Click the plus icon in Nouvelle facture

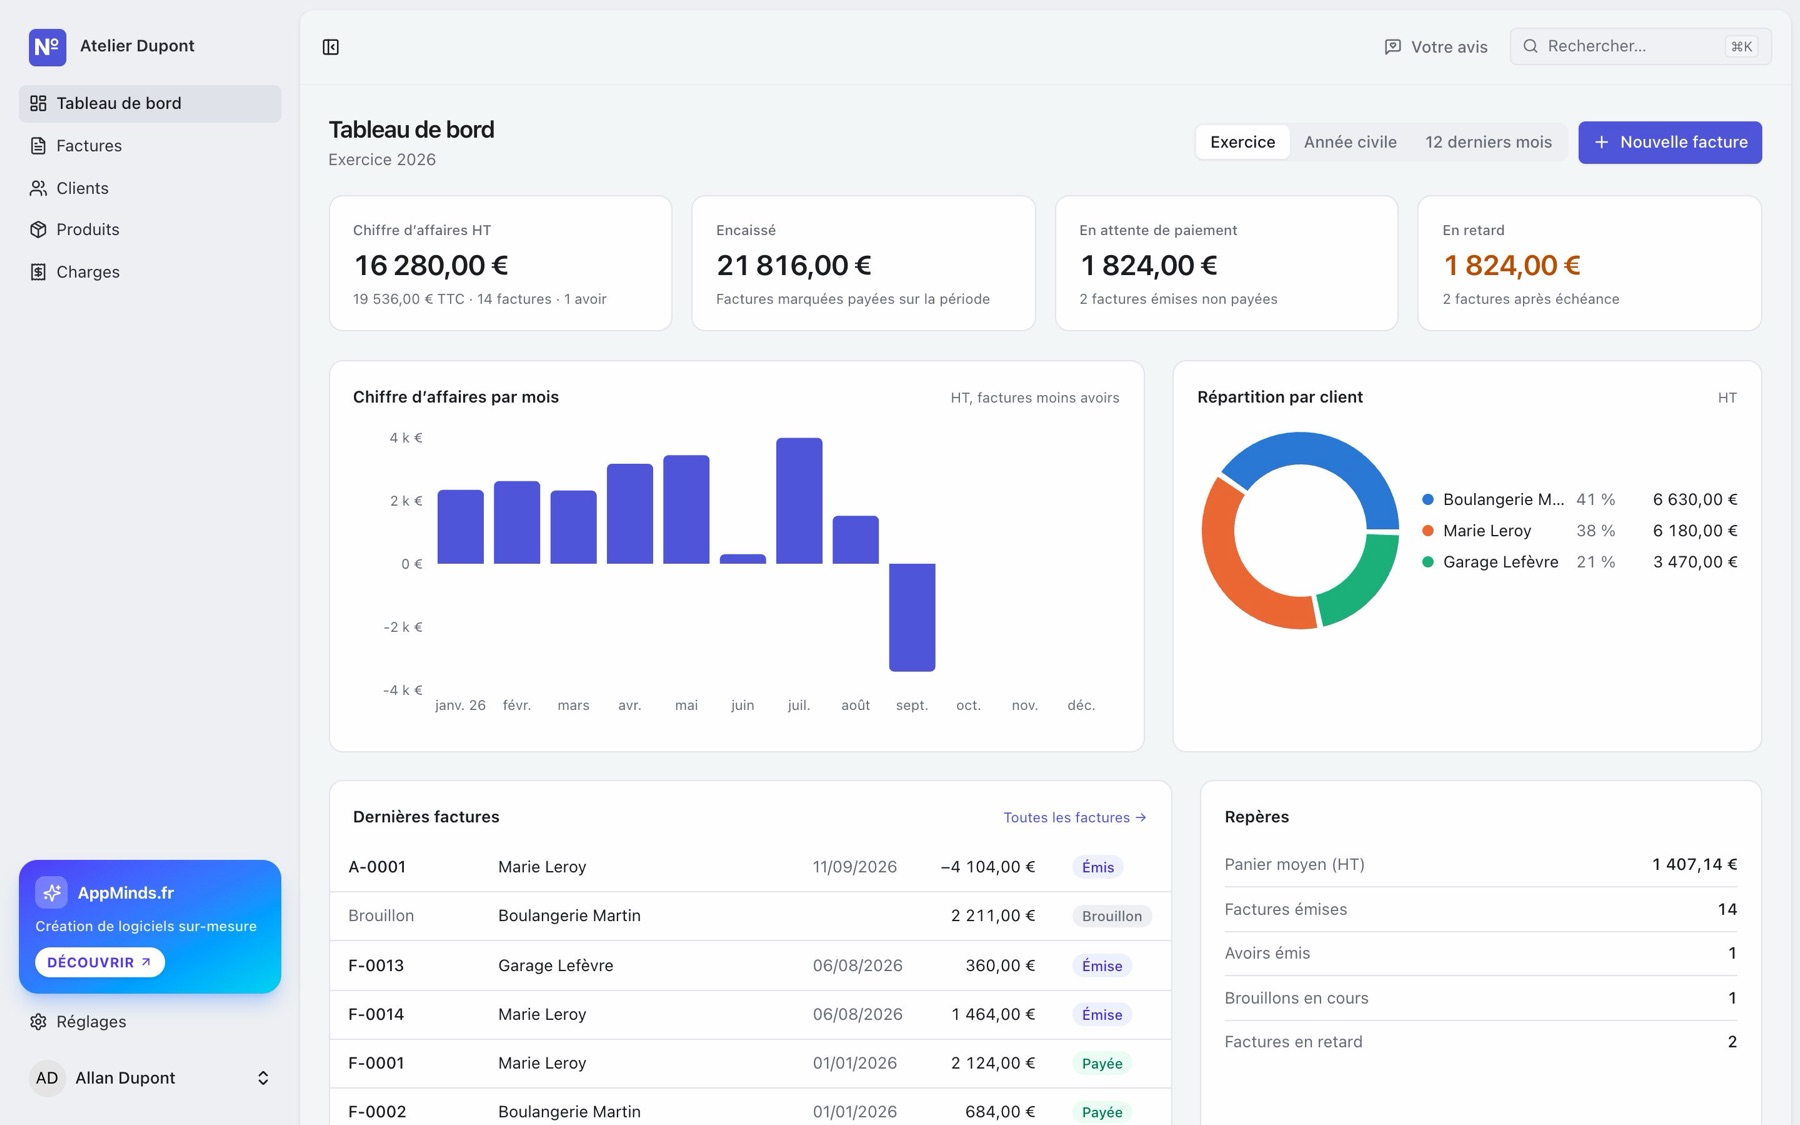[x=1601, y=142]
